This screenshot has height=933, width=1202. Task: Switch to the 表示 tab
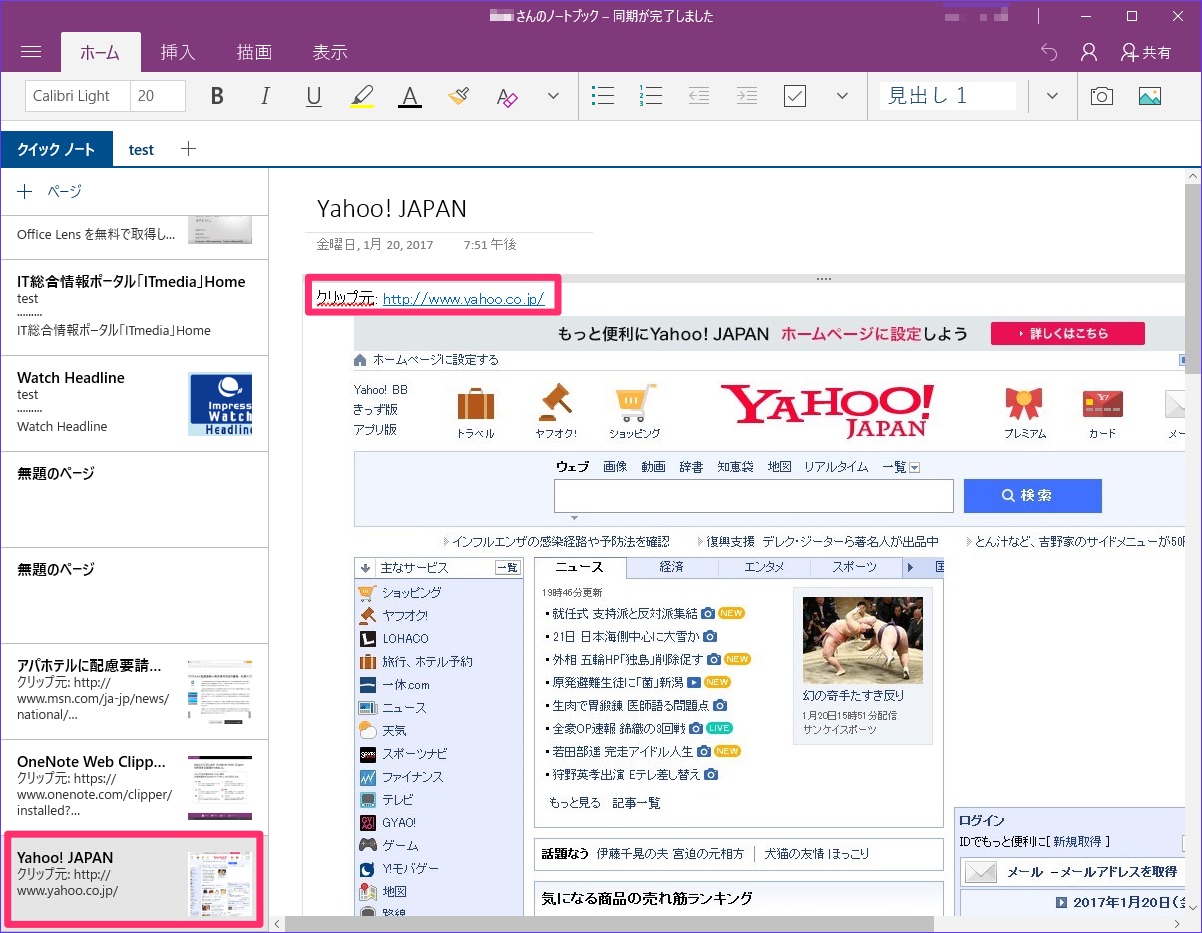click(x=330, y=53)
